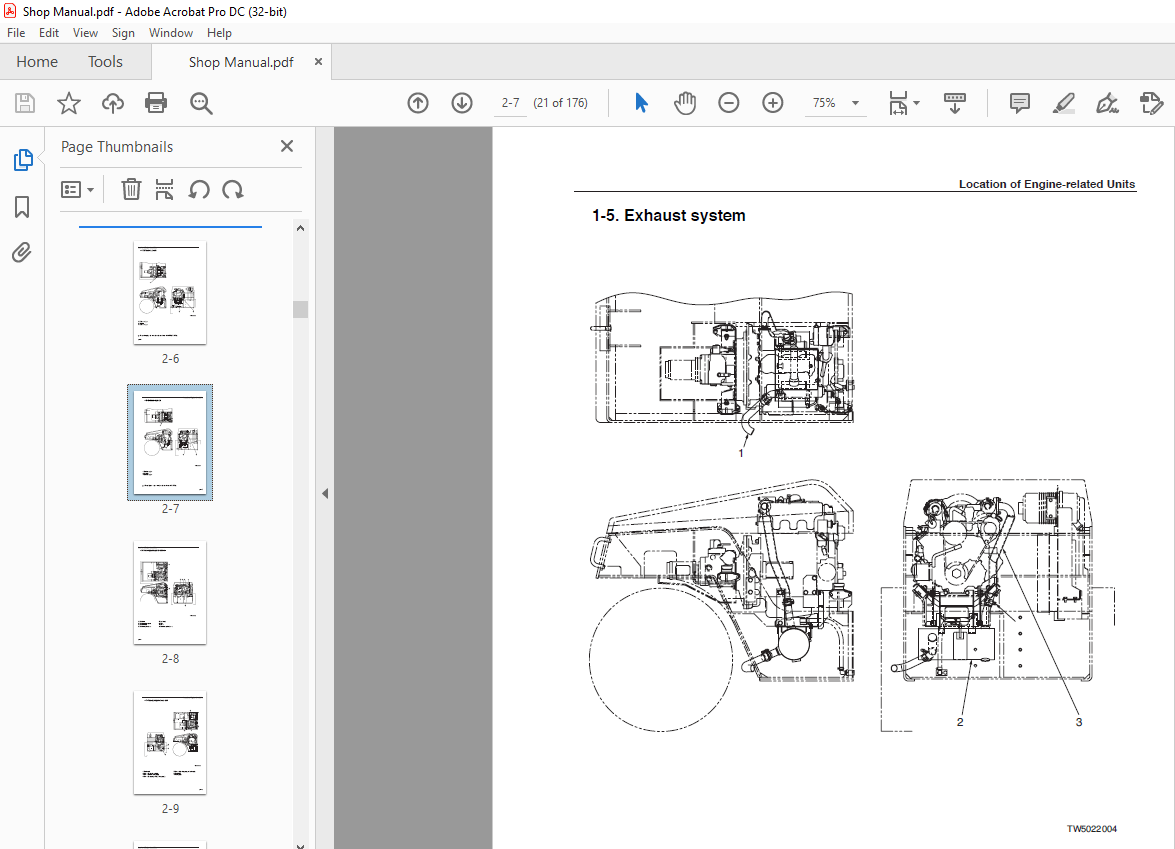
Task: Open the Window menu
Action: [171, 33]
